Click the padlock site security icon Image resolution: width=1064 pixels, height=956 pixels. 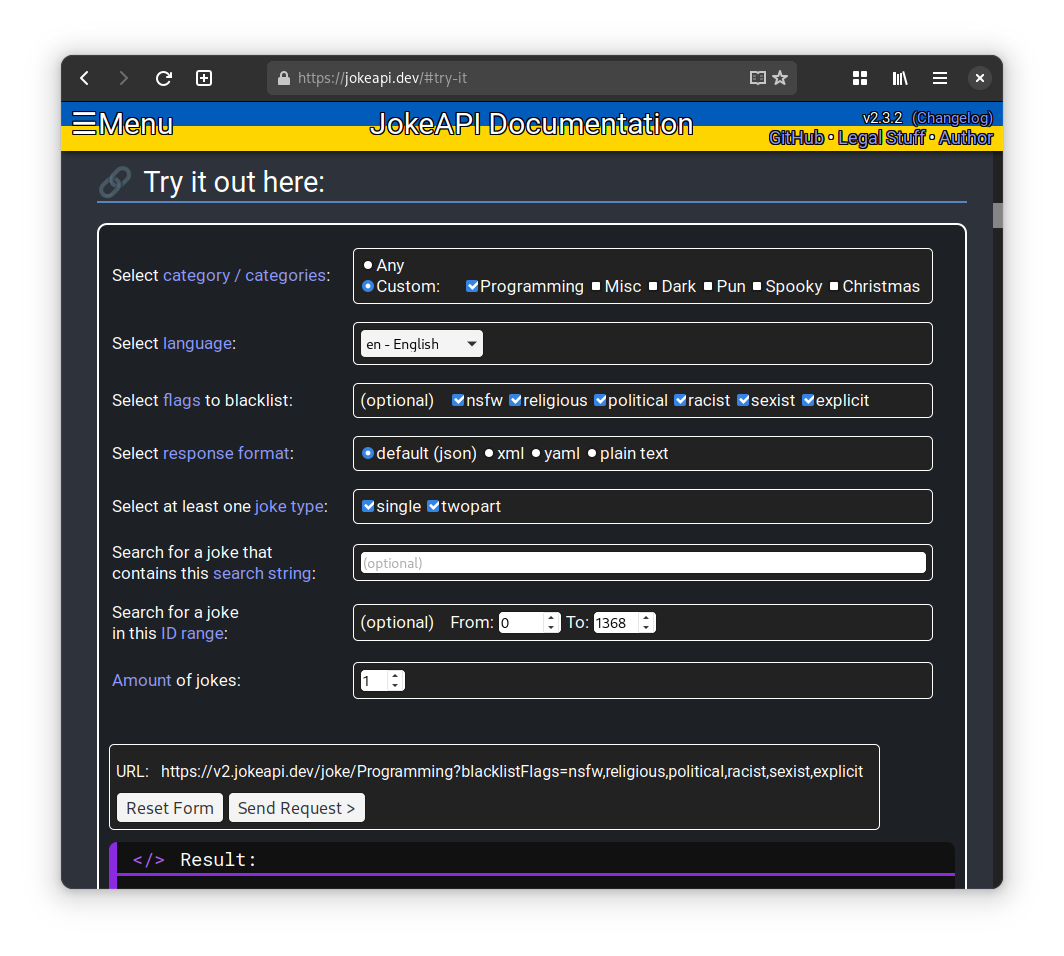pos(284,78)
